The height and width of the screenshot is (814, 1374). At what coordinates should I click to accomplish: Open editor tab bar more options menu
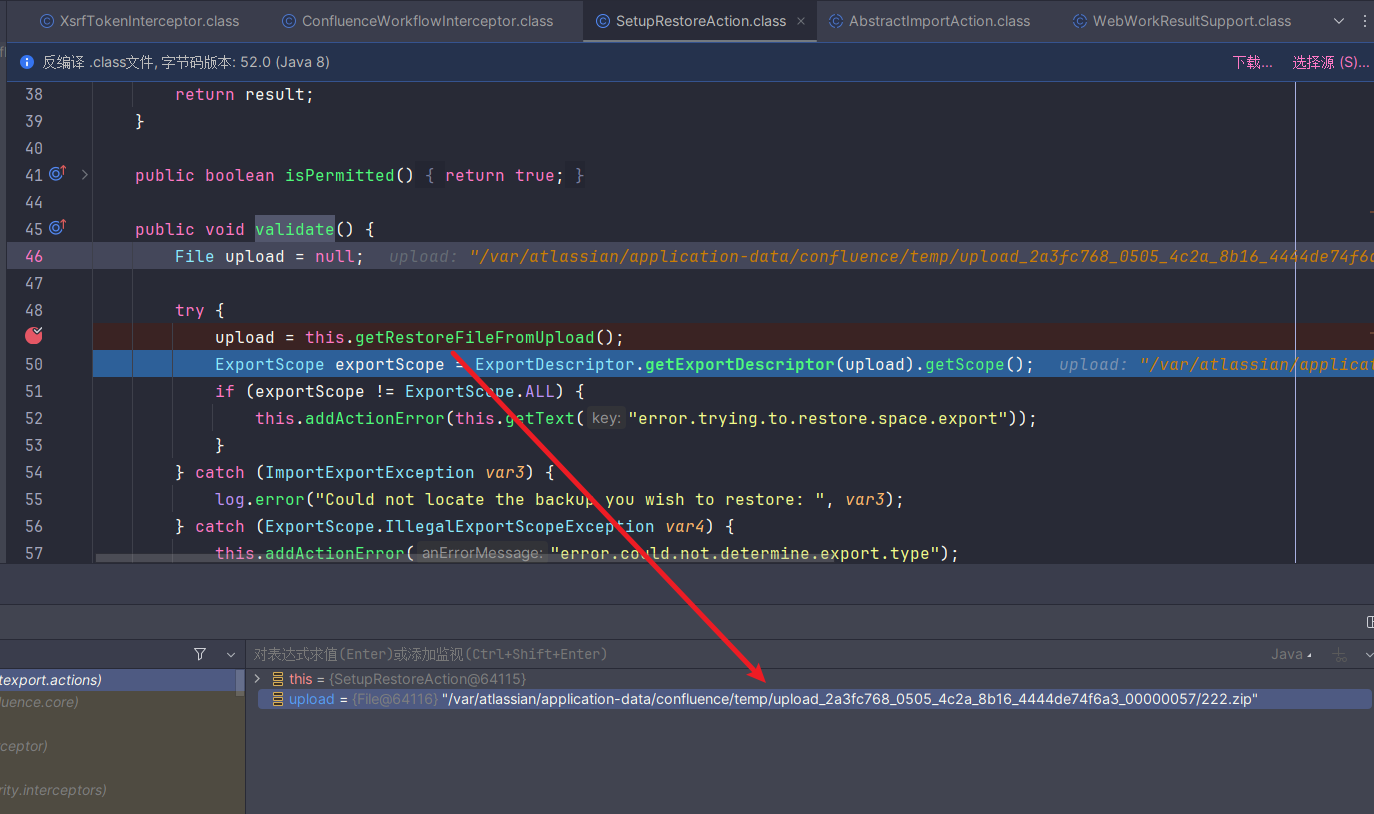[x=1367, y=21]
